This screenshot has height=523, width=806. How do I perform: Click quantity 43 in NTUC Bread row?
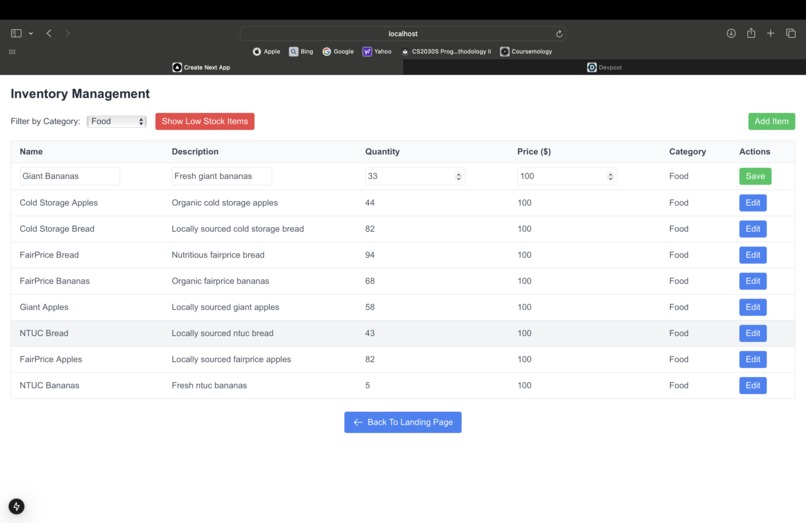[x=370, y=333]
